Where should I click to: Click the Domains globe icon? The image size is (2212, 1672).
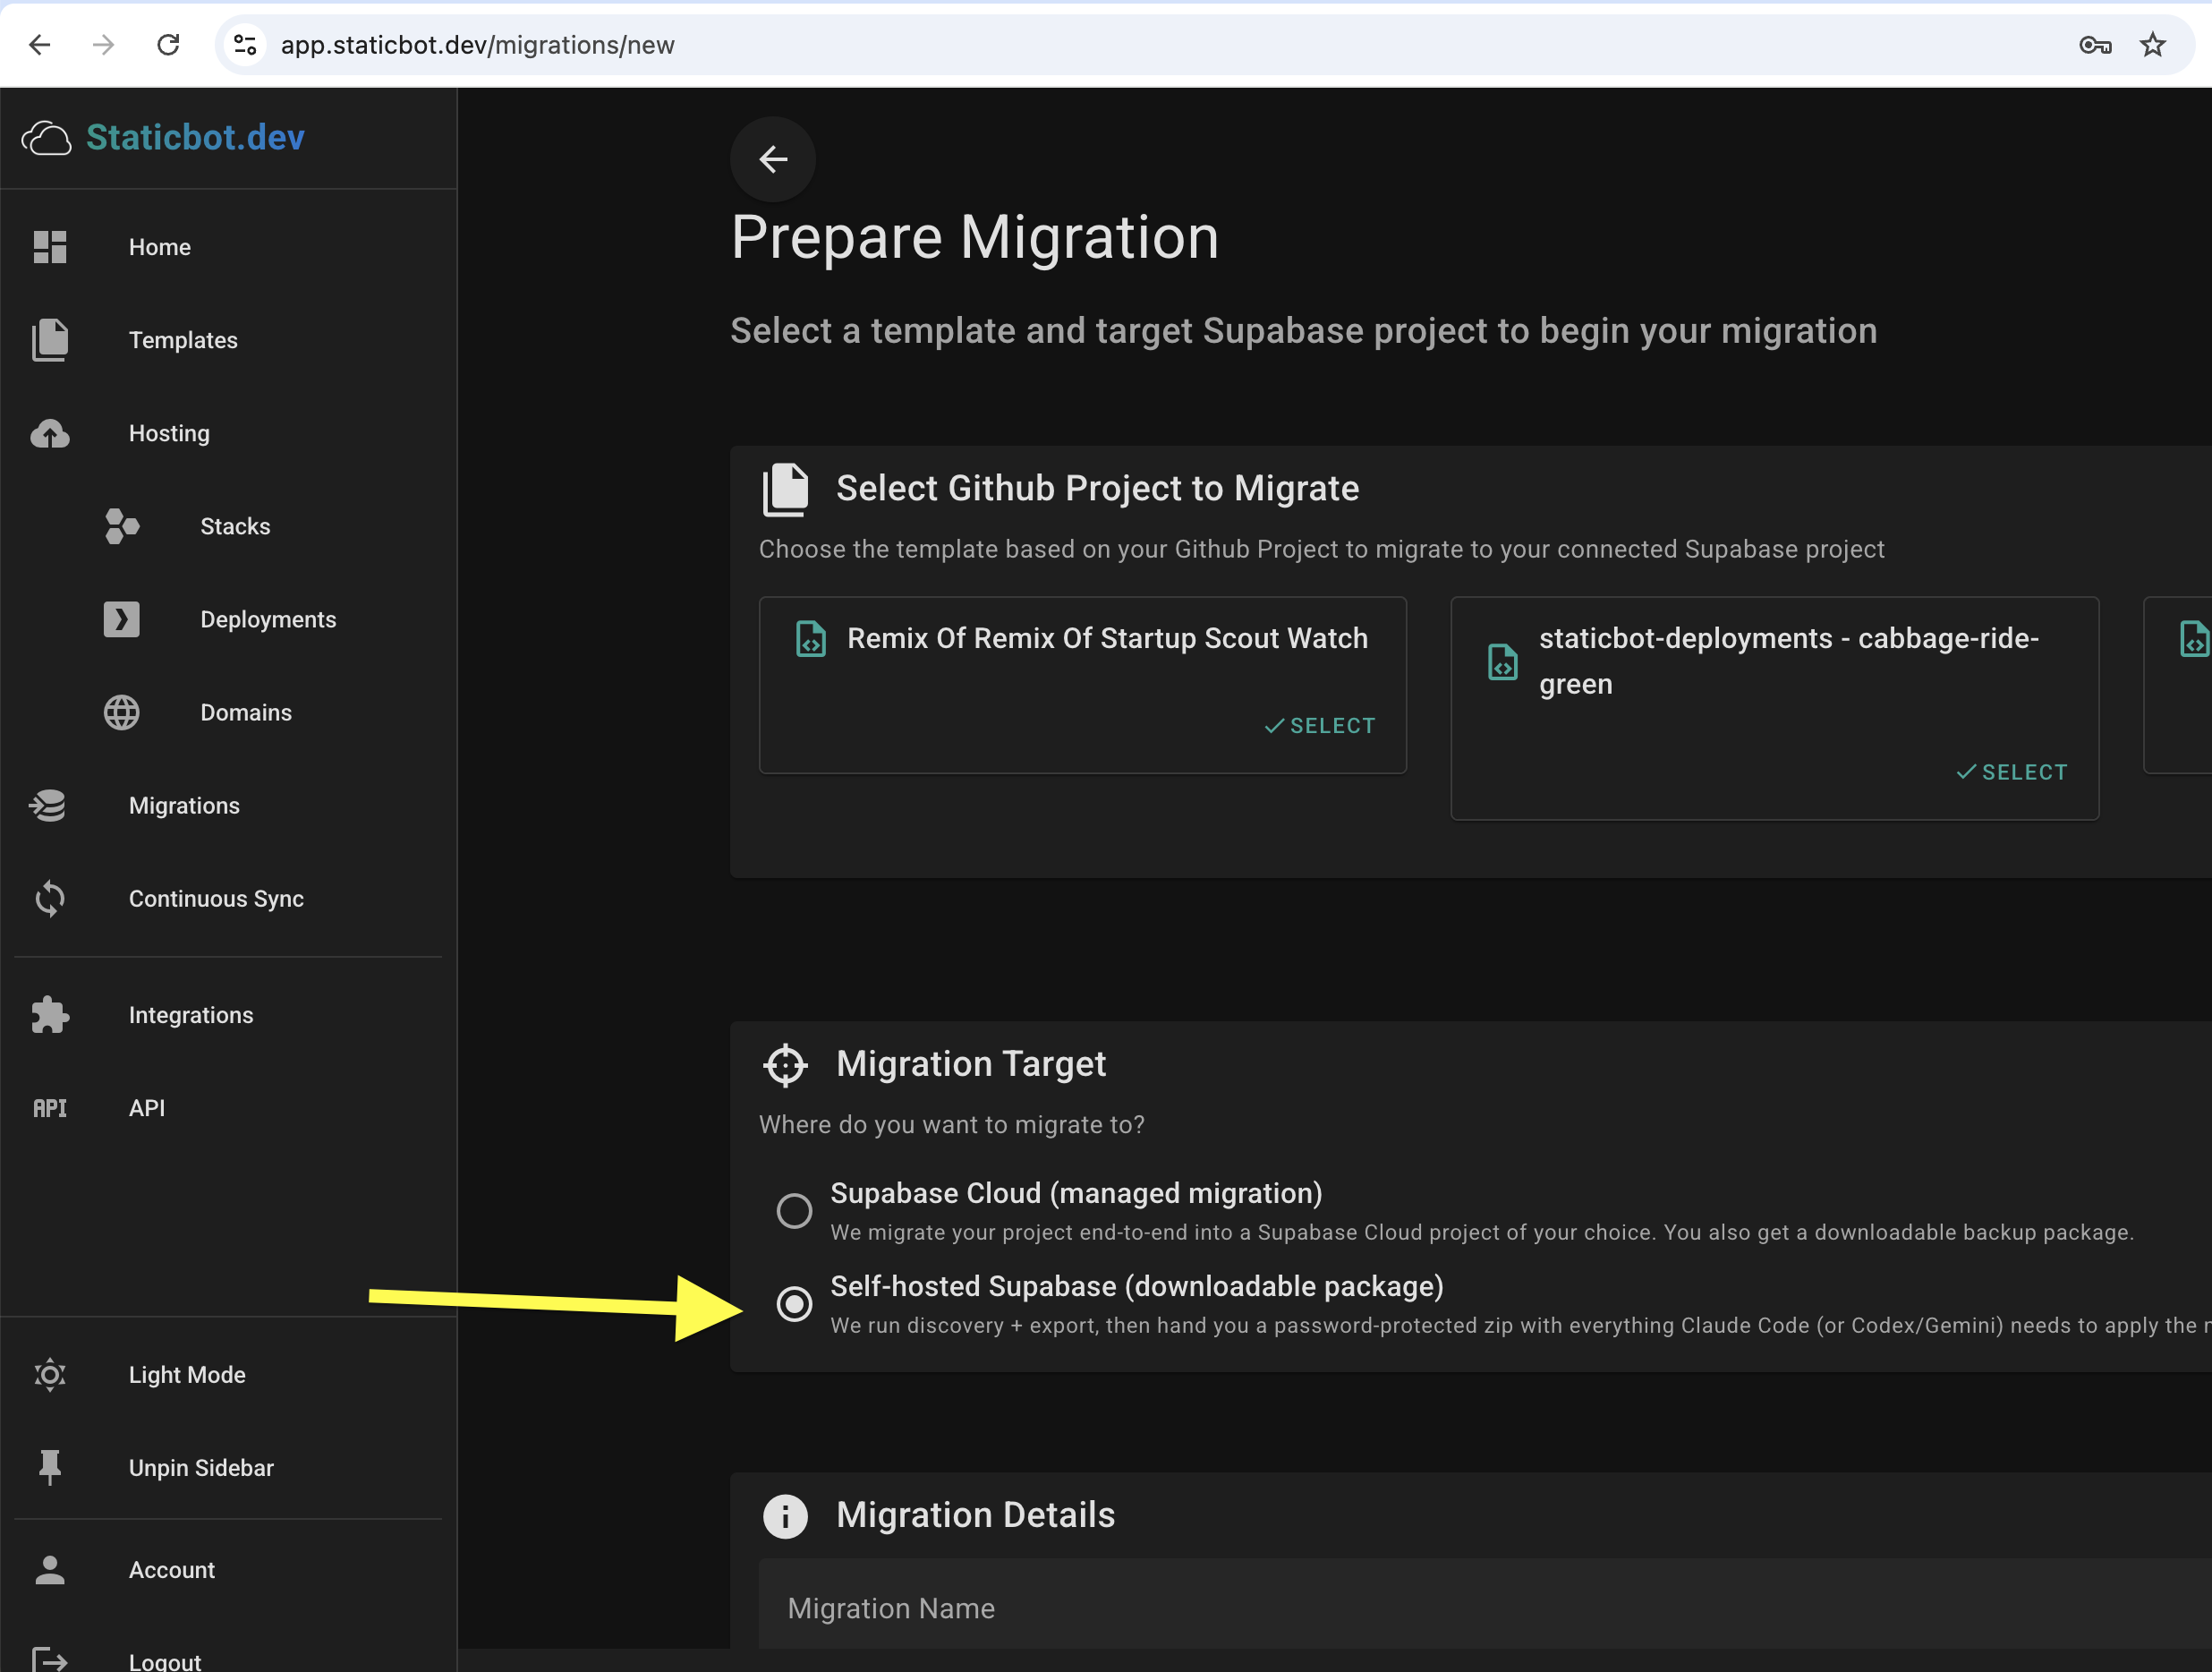coord(121,712)
